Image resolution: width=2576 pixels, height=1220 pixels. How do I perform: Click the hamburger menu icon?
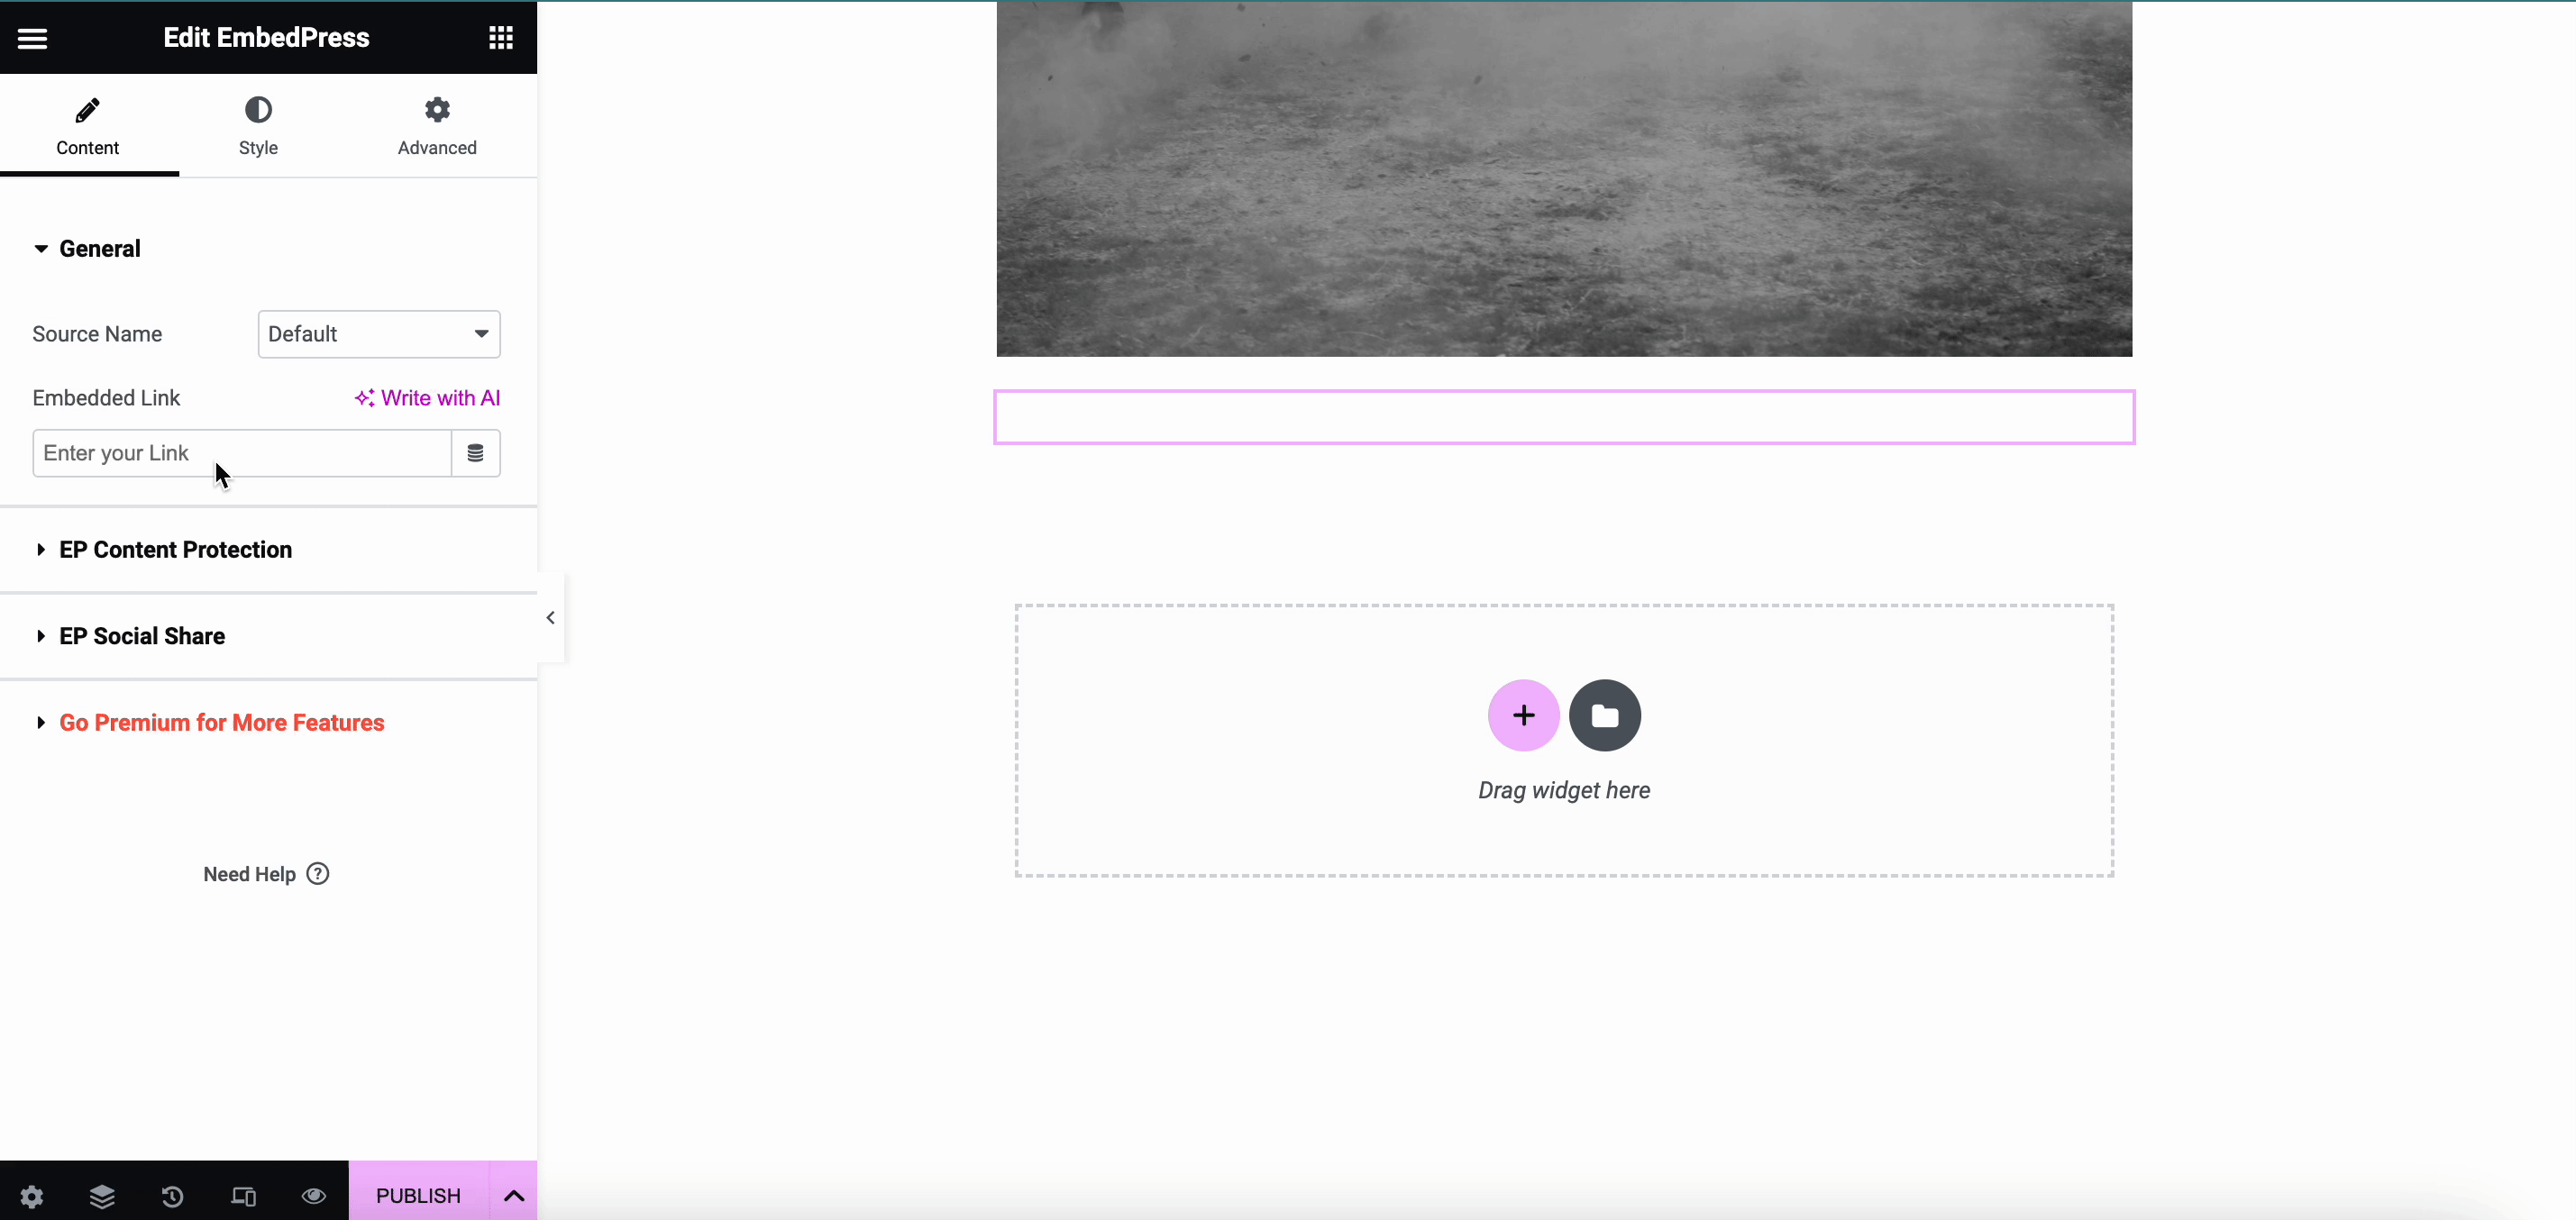click(x=32, y=36)
